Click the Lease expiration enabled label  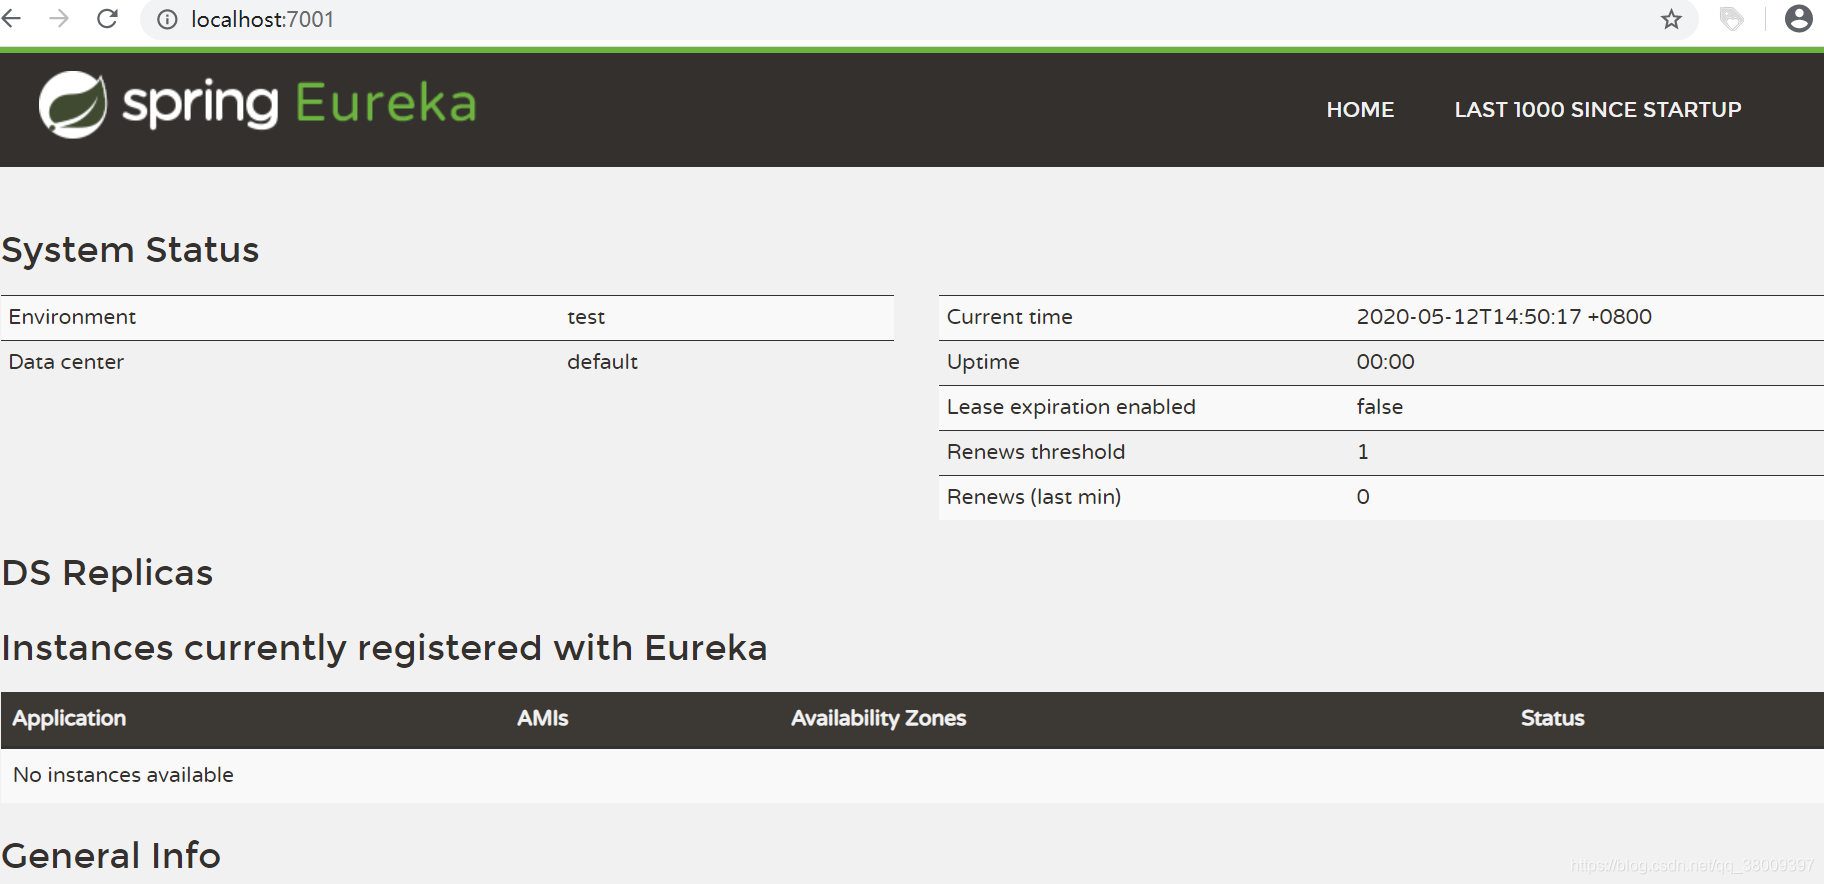click(x=1071, y=407)
